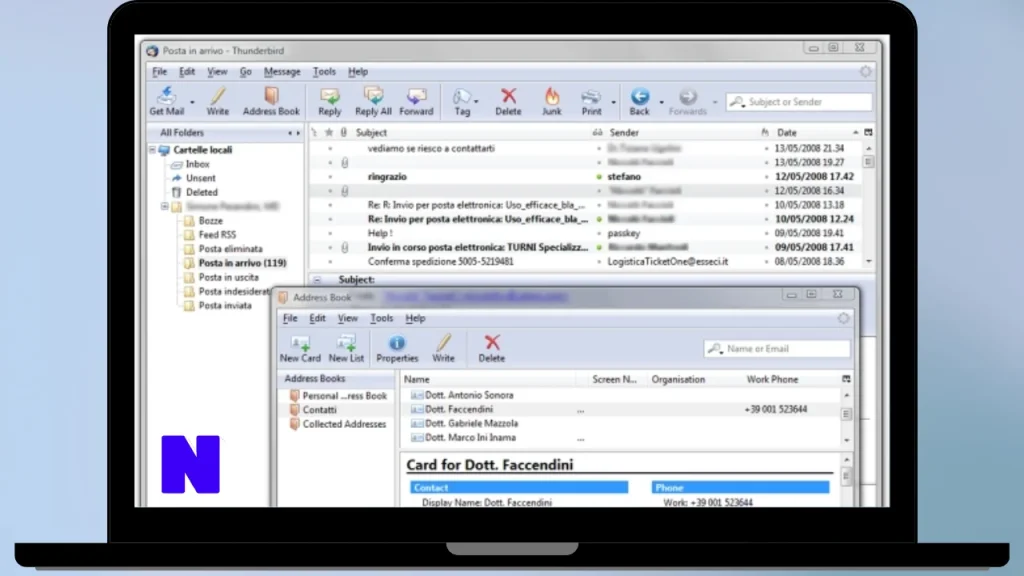Collapse the message header Subject pane
The width and height of the screenshot is (1024, 576).
[x=317, y=280]
